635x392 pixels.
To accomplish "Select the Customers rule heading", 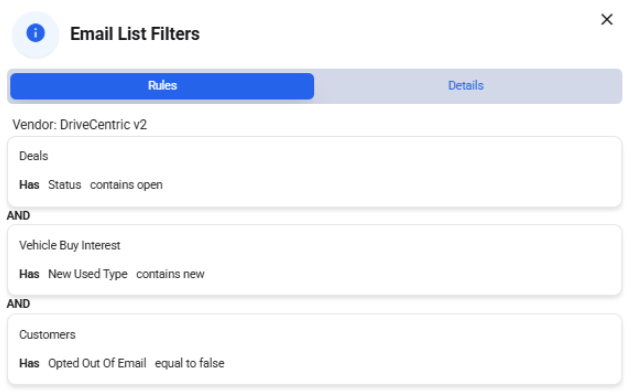I will (47, 334).
